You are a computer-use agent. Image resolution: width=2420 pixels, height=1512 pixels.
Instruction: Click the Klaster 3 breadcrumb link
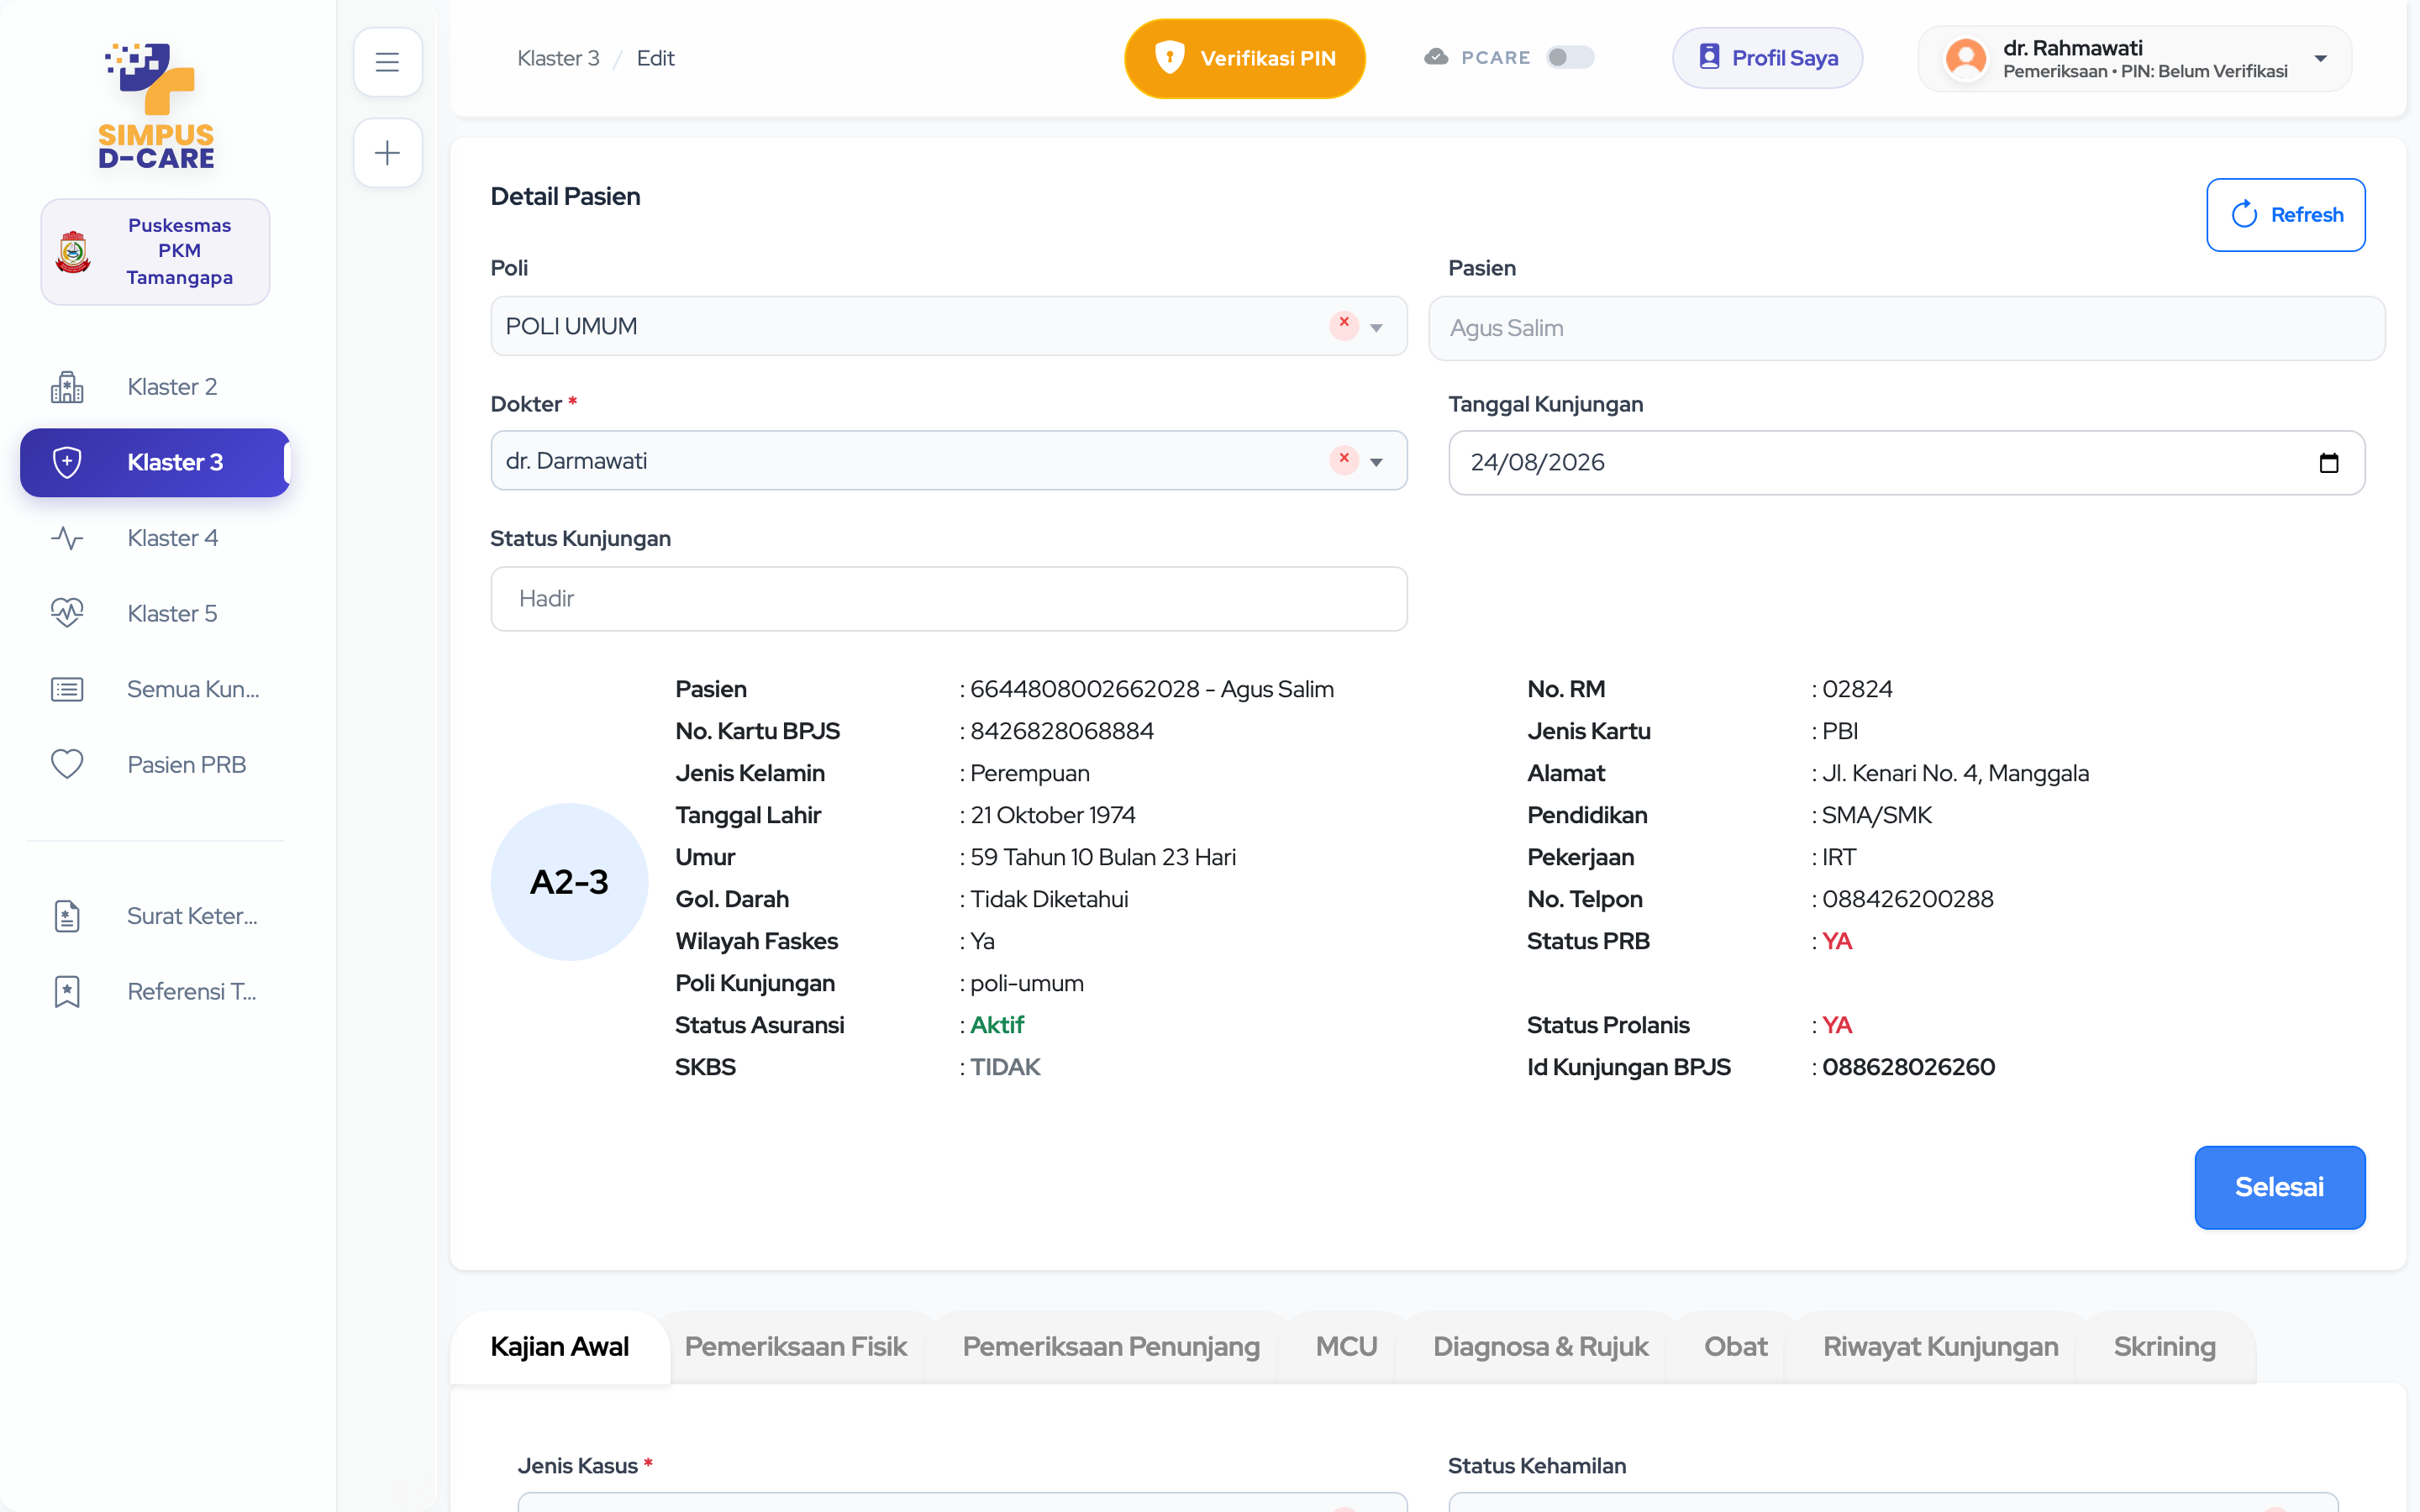(x=558, y=58)
